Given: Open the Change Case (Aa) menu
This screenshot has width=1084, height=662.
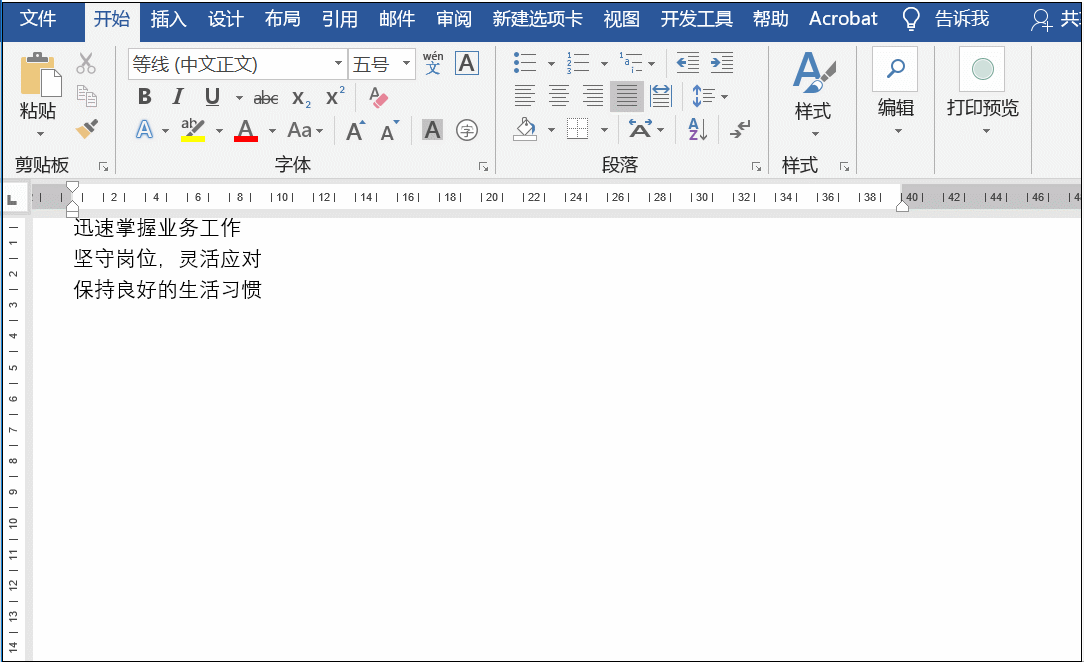Looking at the screenshot, I should coord(305,130).
